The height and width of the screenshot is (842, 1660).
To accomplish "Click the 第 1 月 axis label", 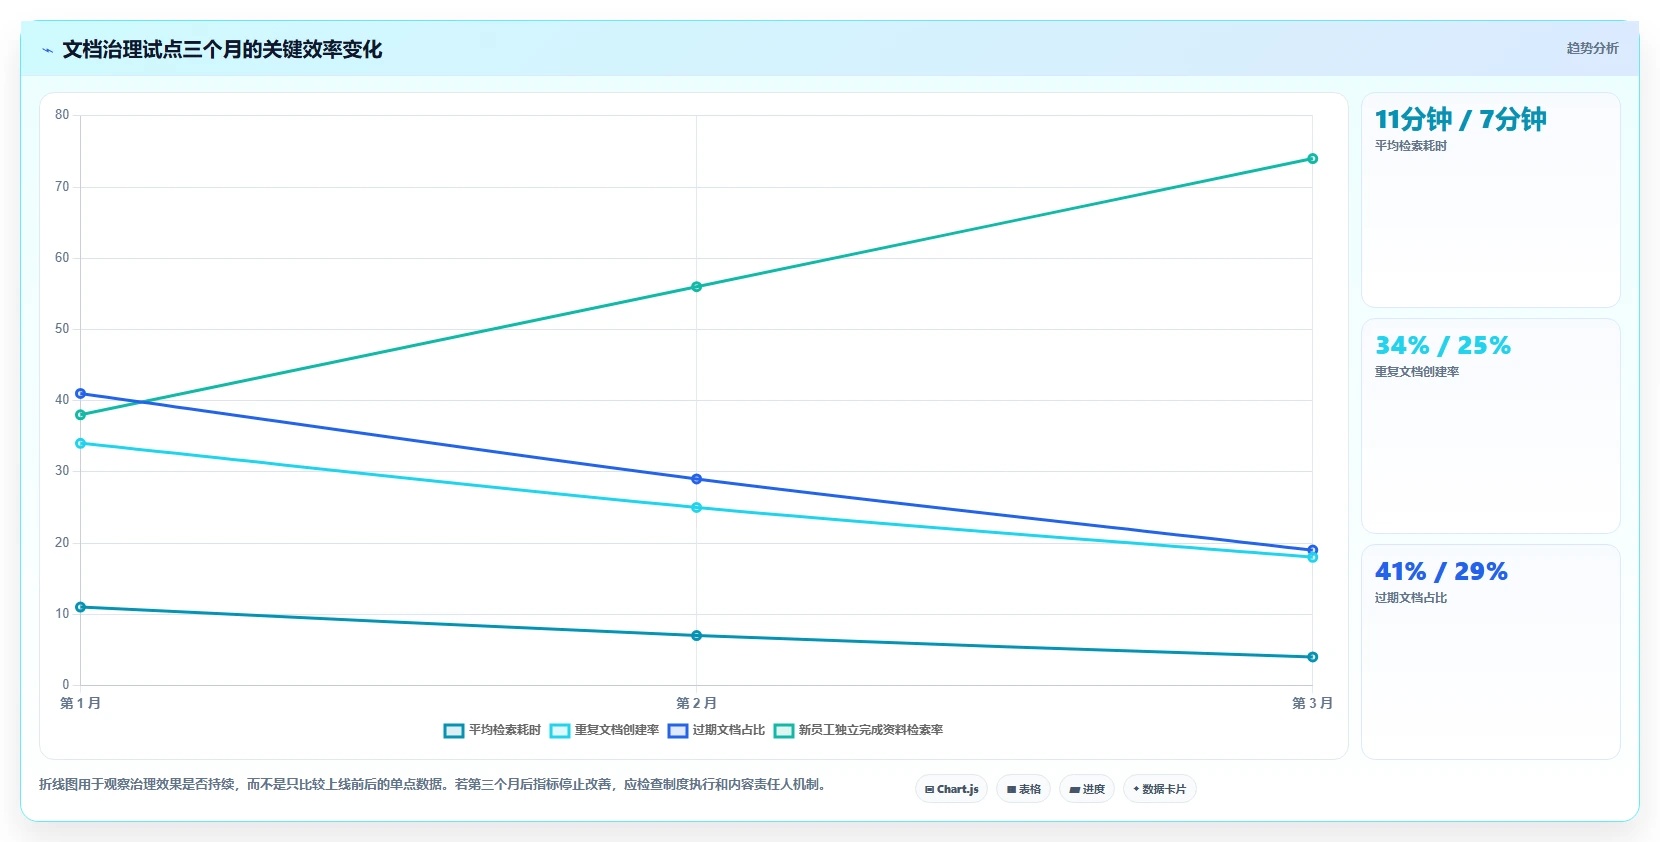I will pyautogui.click(x=80, y=703).
